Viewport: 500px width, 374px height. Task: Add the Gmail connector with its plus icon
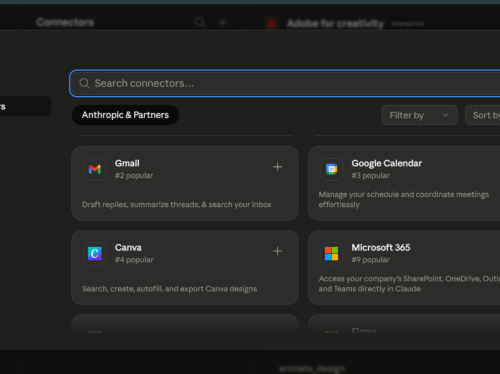coord(277,167)
